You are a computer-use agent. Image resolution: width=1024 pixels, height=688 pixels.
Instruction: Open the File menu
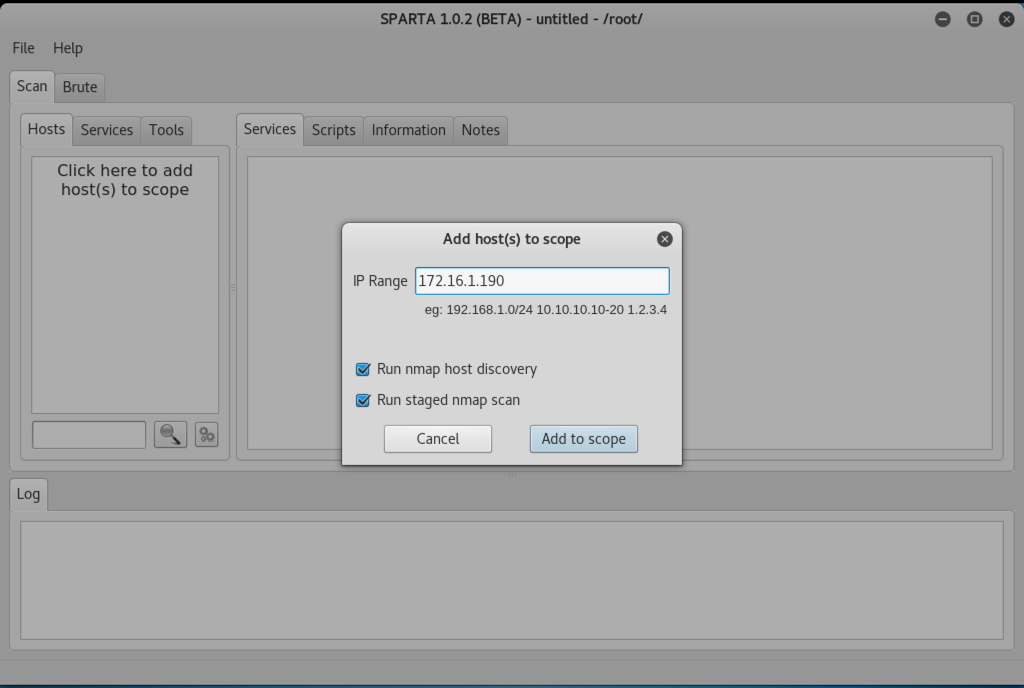click(x=24, y=48)
